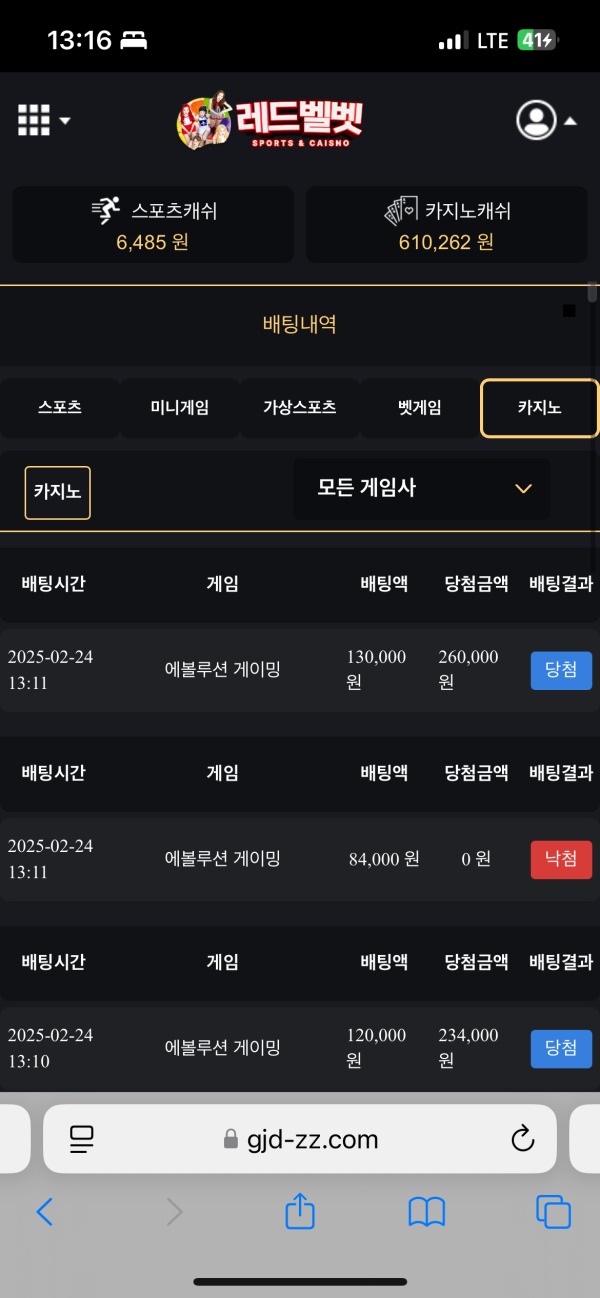Screen dimensions: 600x1298
Task: Expand the dropdown next to the grid menu
Action: click(64, 121)
